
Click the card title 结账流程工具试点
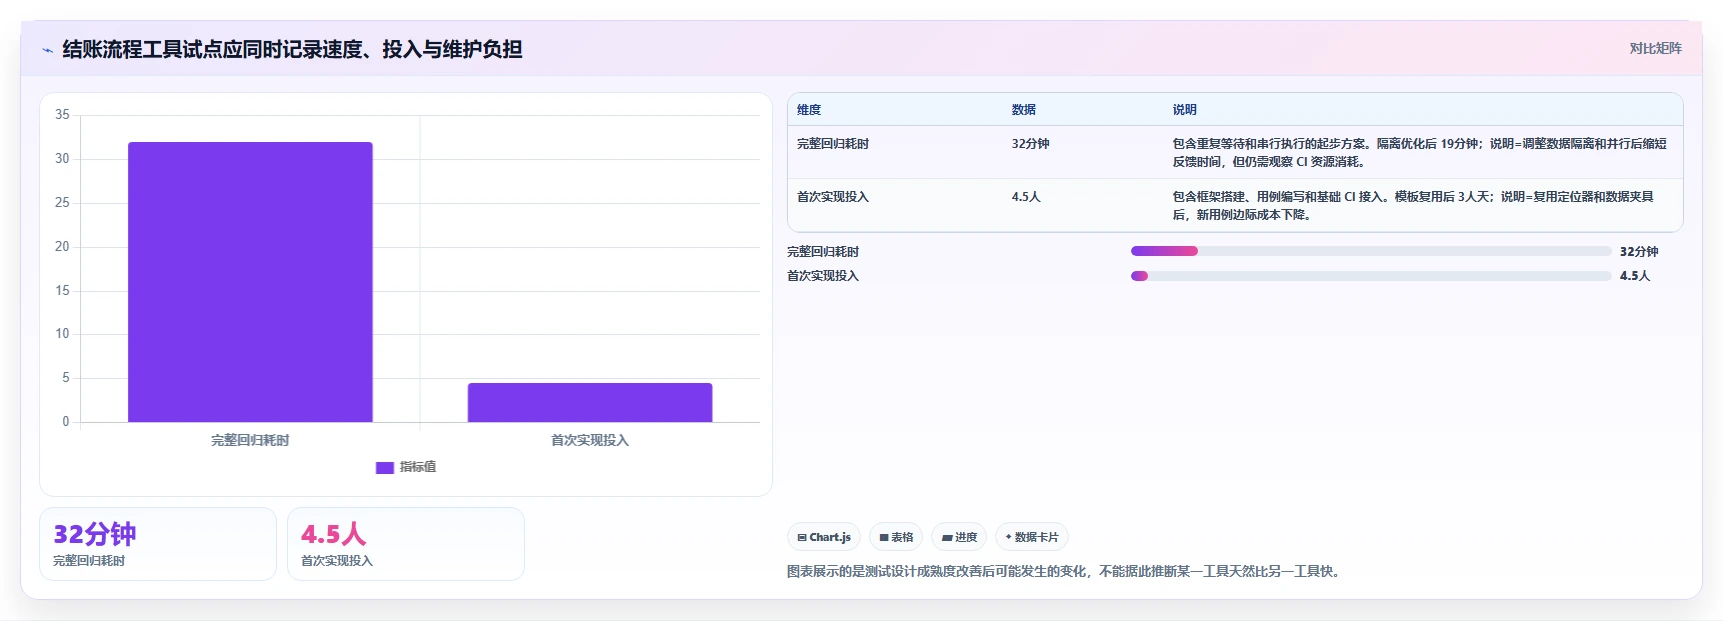coord(292,49)
